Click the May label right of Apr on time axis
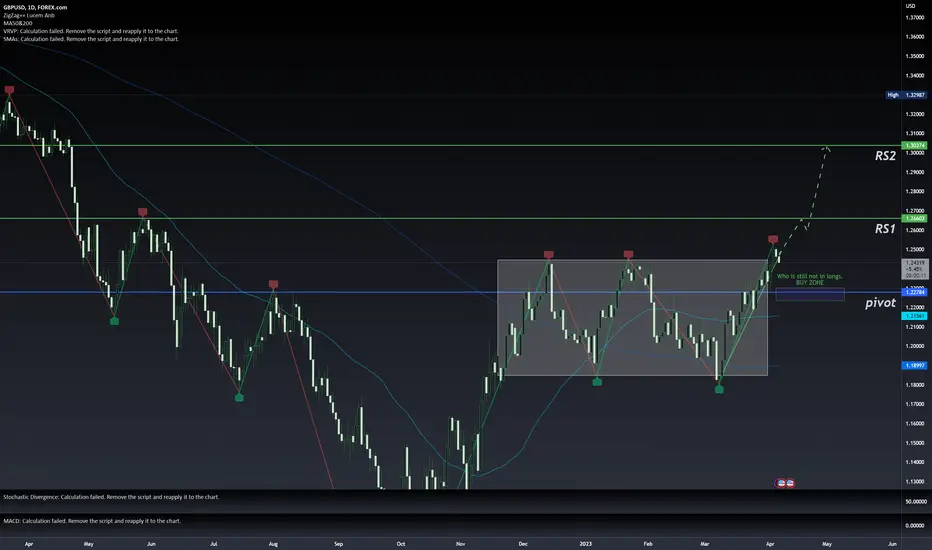 click(x=827, y=543)
